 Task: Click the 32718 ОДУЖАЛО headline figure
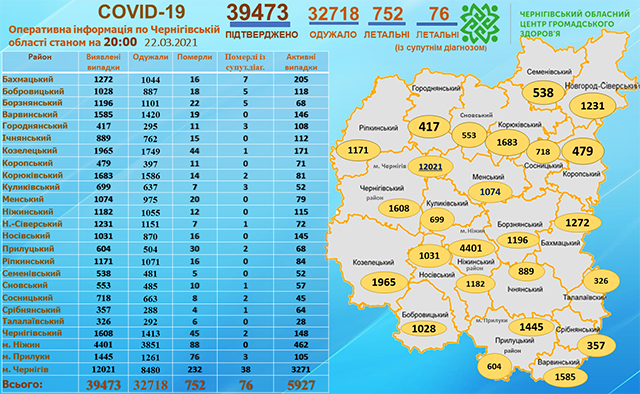333,15
